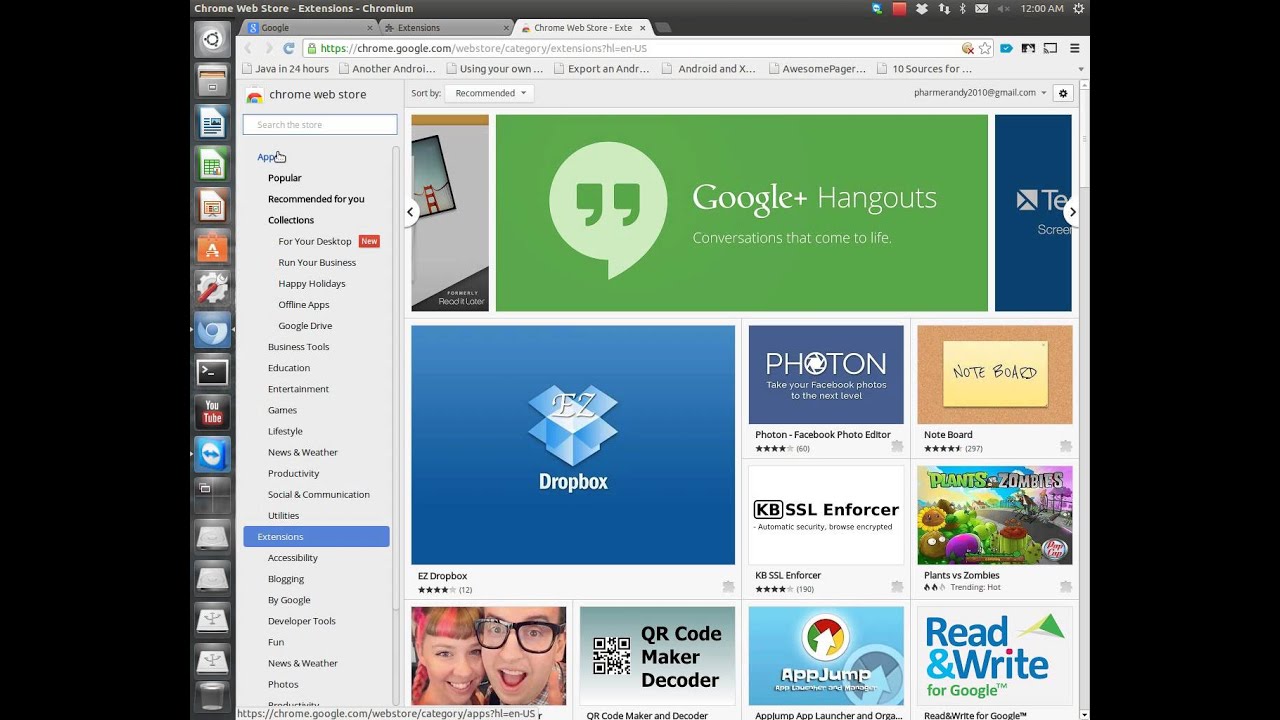Select Apps category in sidebar

pyautogui.click(x=266, y=157)
